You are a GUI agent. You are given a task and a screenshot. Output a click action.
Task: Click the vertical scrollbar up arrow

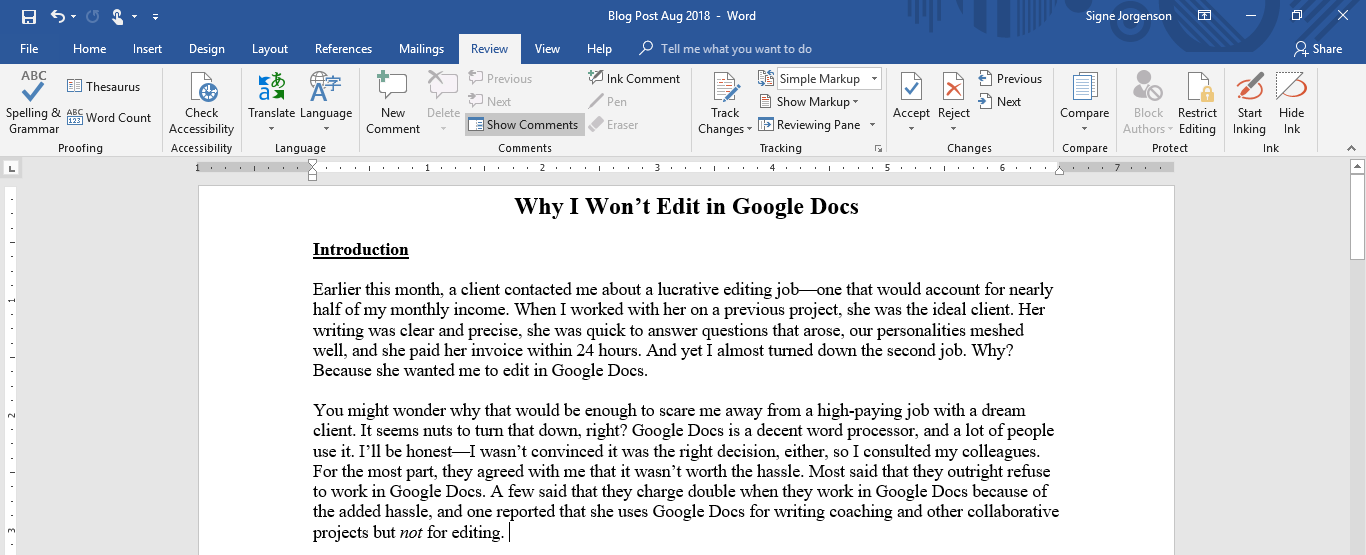click(1357, 167)
